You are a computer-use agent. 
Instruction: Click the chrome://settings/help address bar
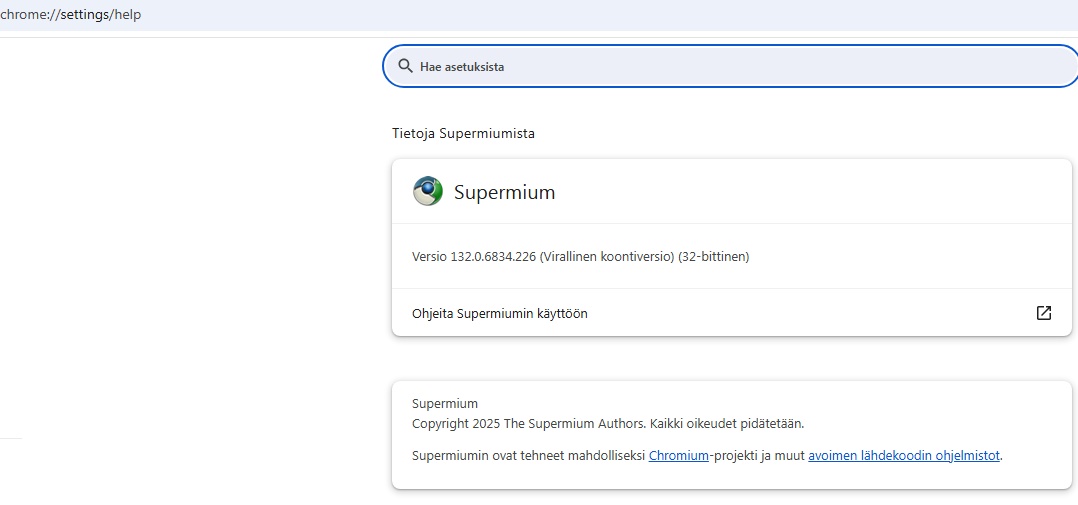(539, 14)
